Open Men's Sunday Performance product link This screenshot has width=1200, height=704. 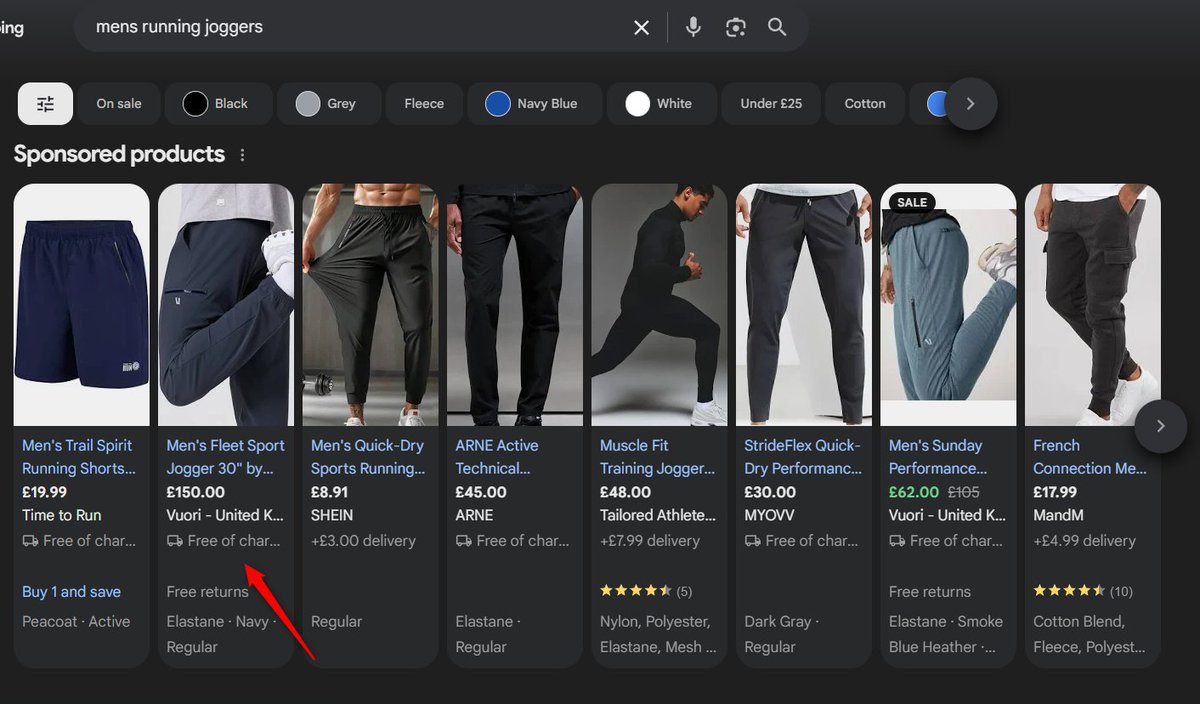pyautogui.click(x=939, y=457)
